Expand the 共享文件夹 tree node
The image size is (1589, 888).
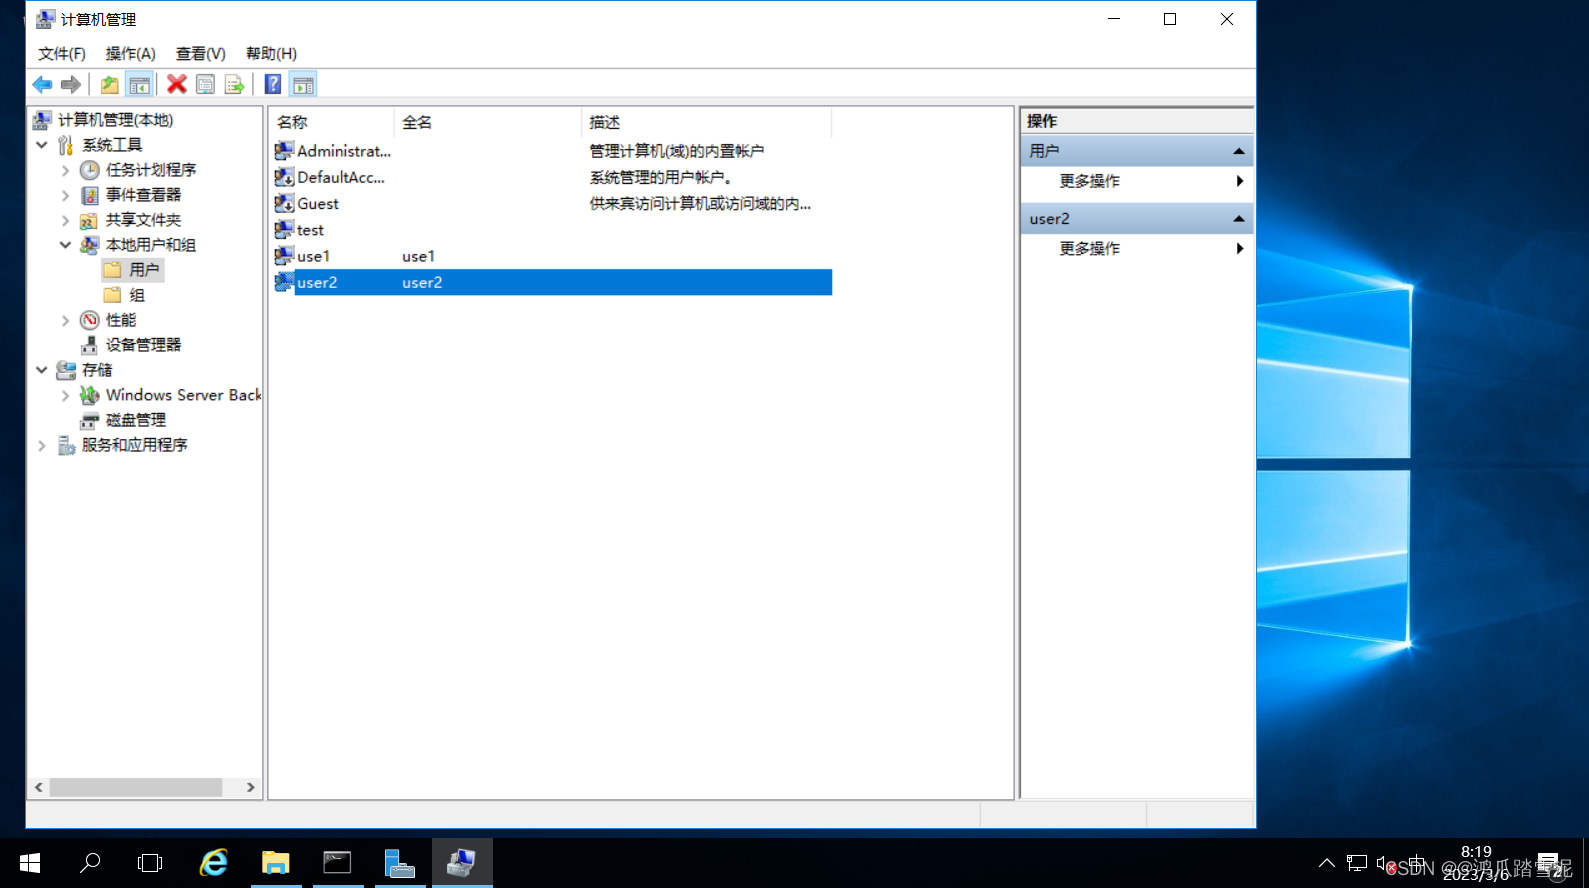(x=66, y=220)
